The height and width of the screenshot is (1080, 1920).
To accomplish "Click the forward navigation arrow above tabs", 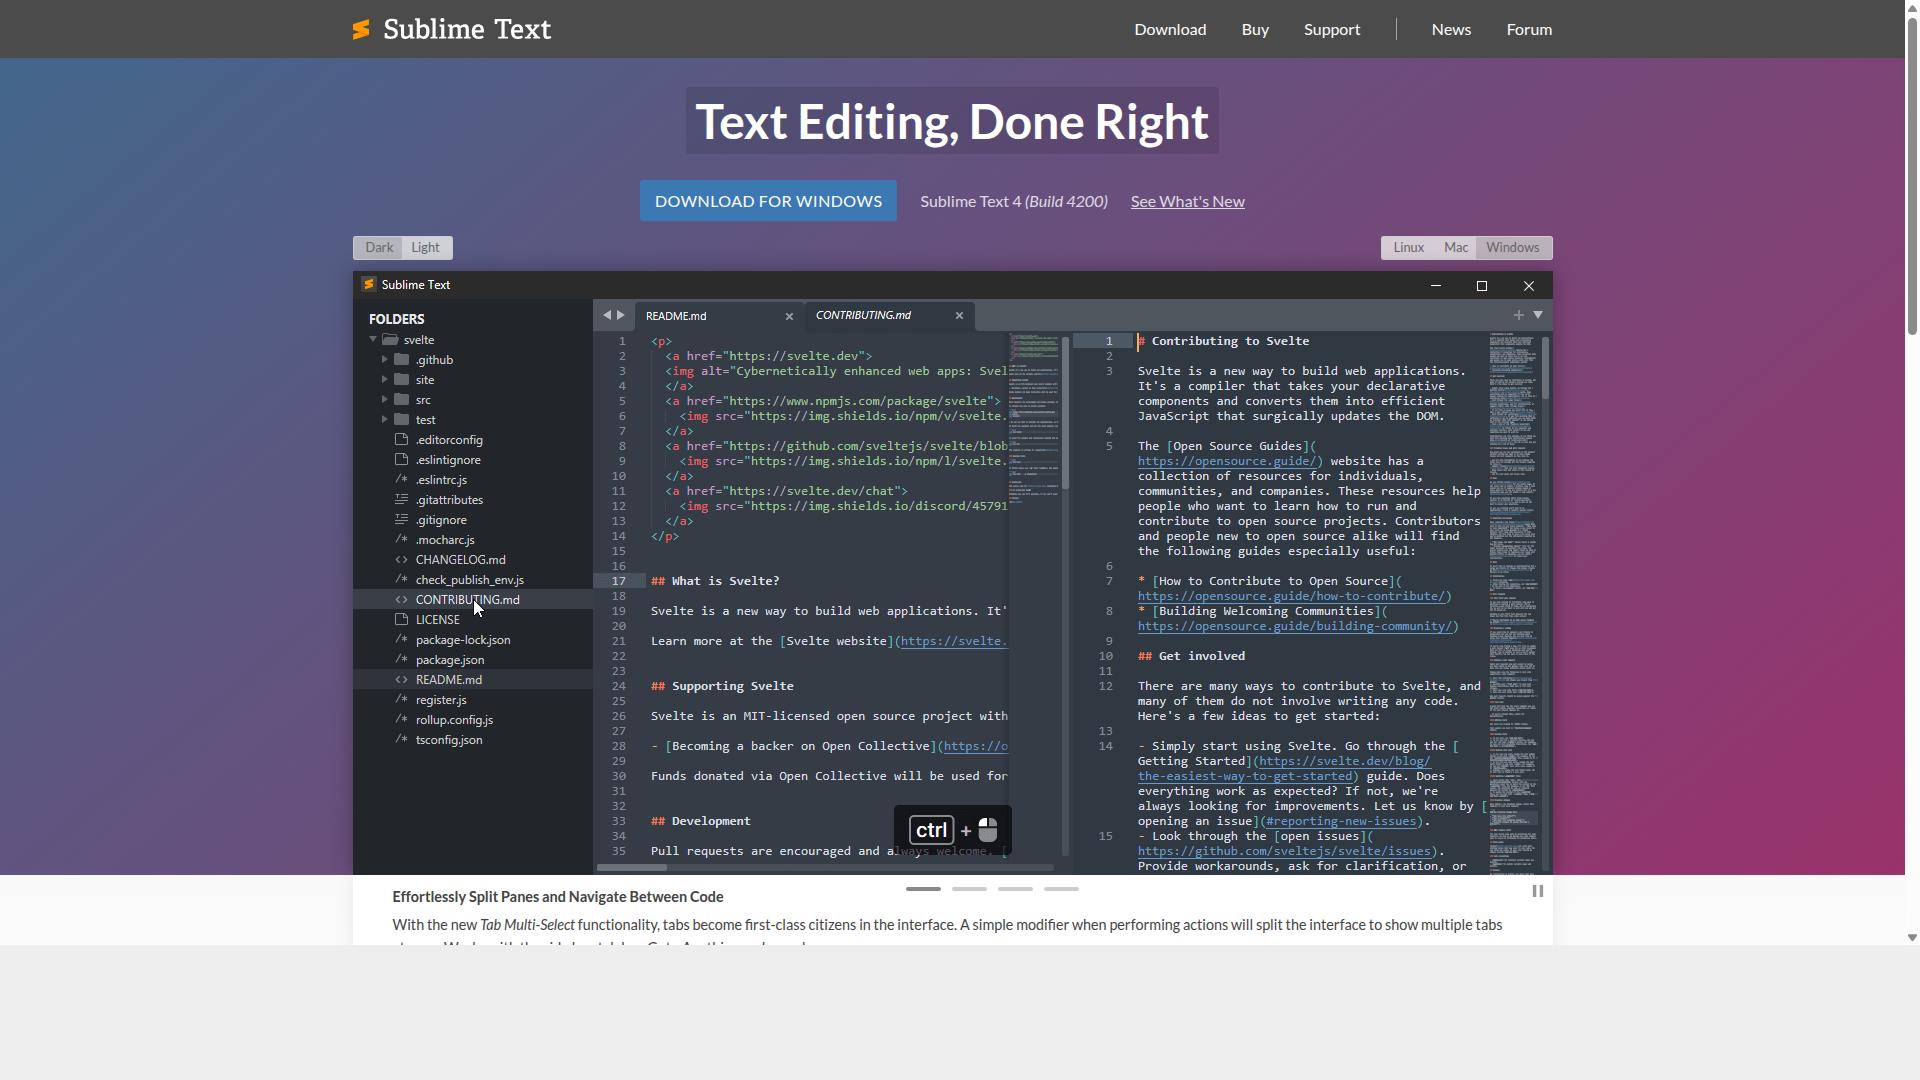I will pos(621,315).
